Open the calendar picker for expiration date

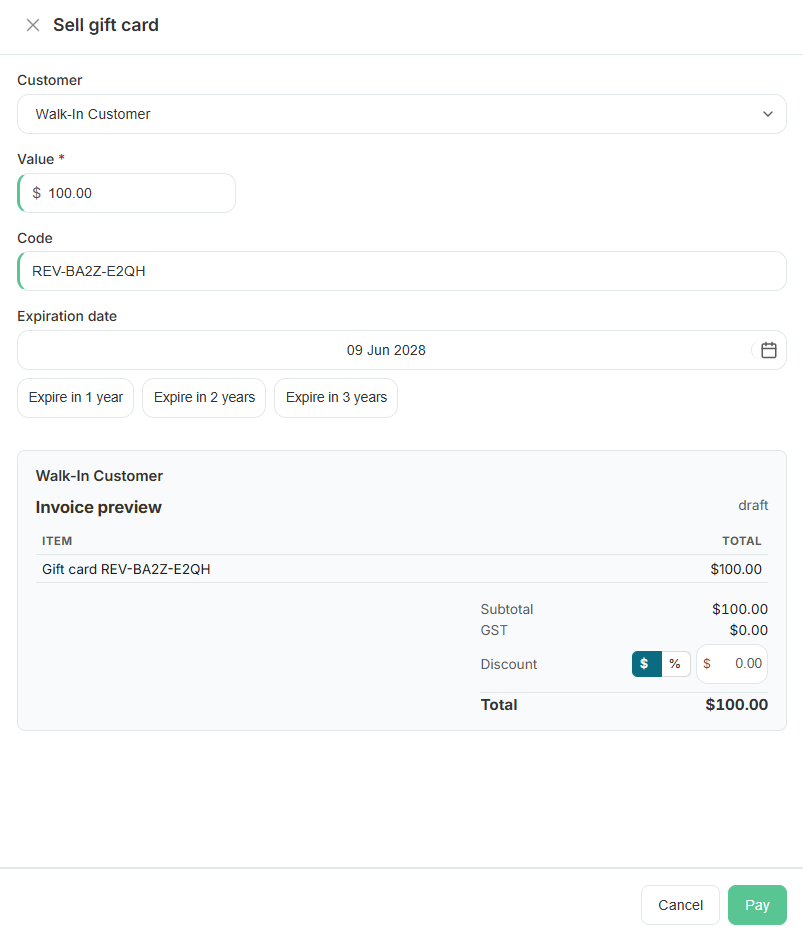pyautogui.click(x=768, y=350)
